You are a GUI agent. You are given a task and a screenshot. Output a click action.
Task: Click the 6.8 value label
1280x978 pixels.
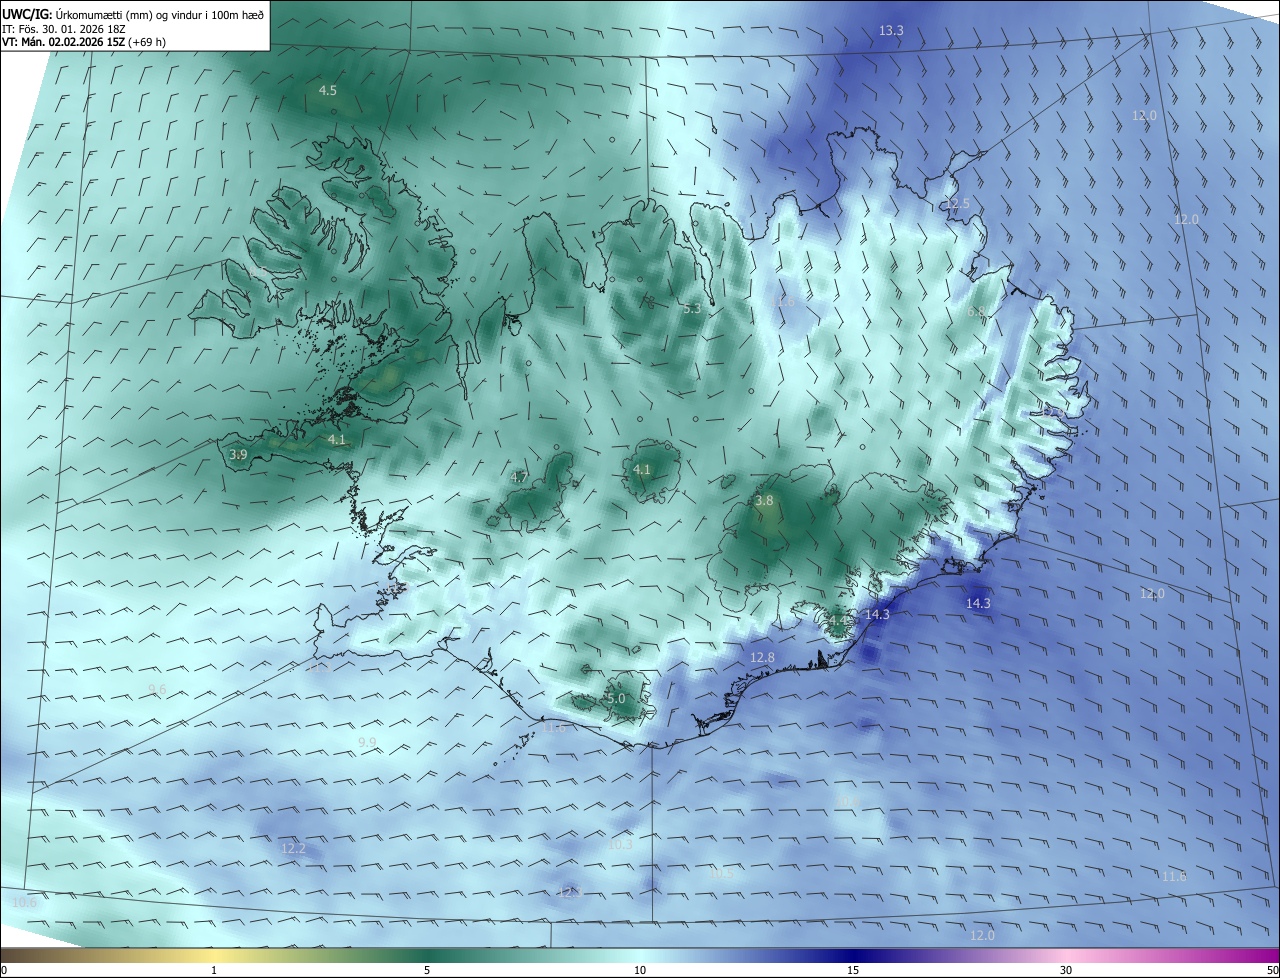coord(976,312)
